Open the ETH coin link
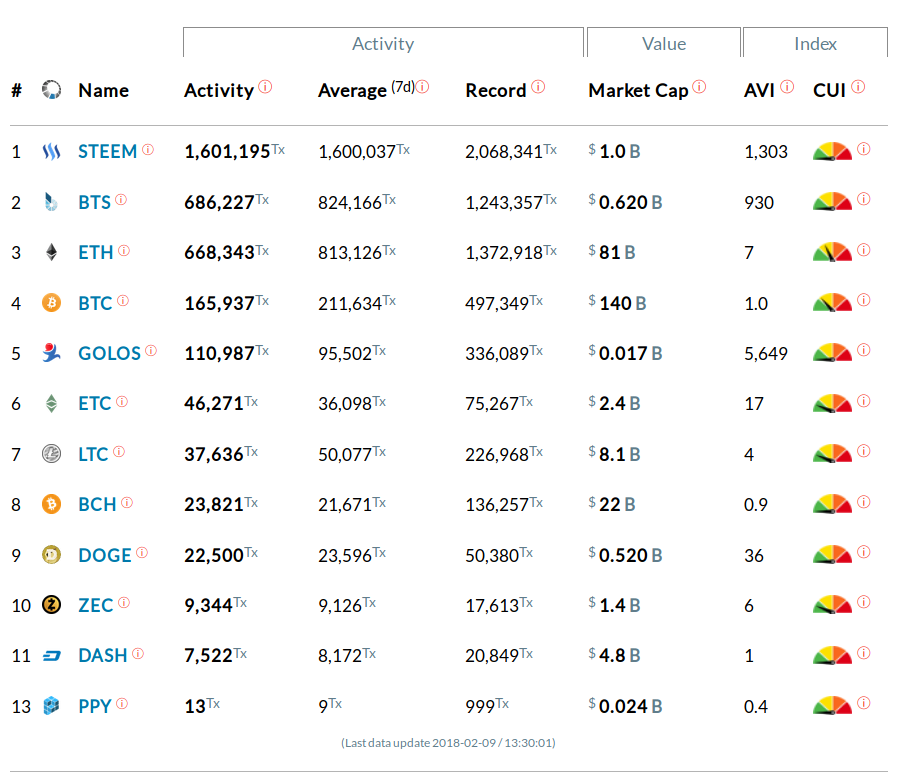Viewport: 899px width, 776px height. click(96, 252)
